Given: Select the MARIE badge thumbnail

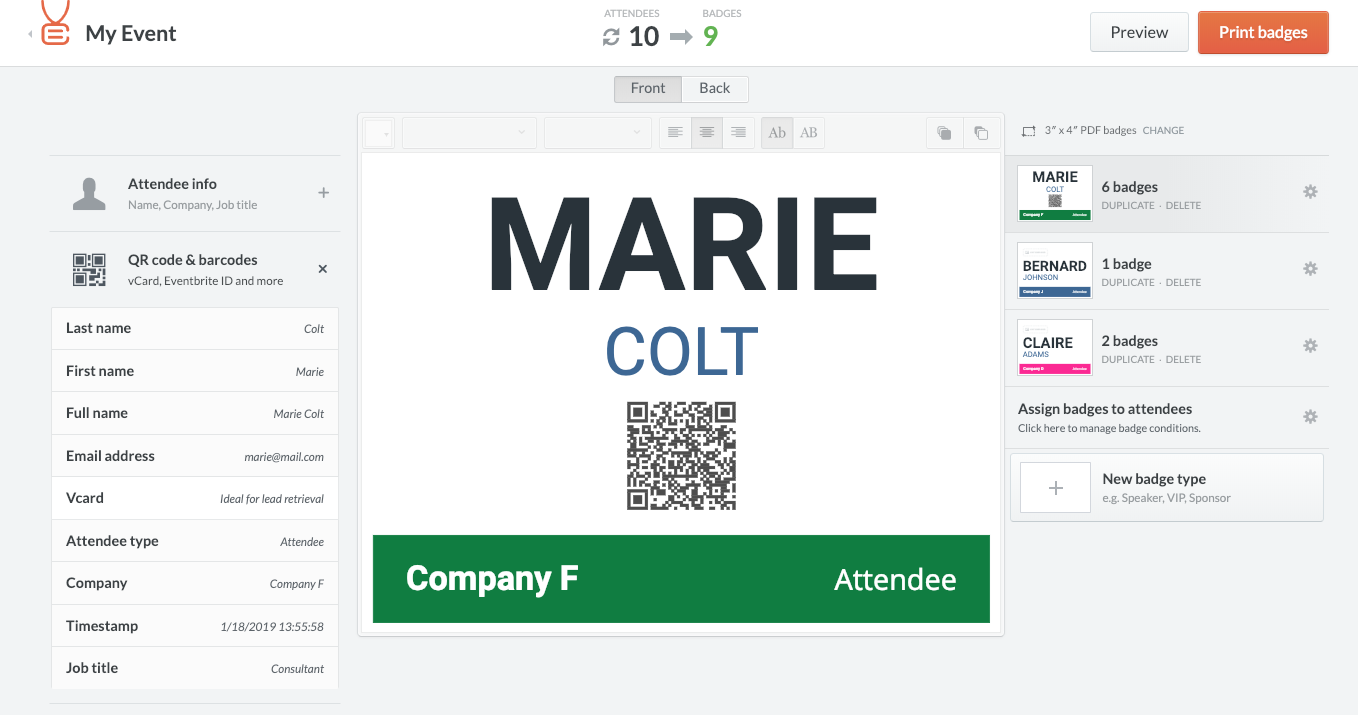Looking at the screenshot, I should pyautogui.click(x=1055, y=193).
